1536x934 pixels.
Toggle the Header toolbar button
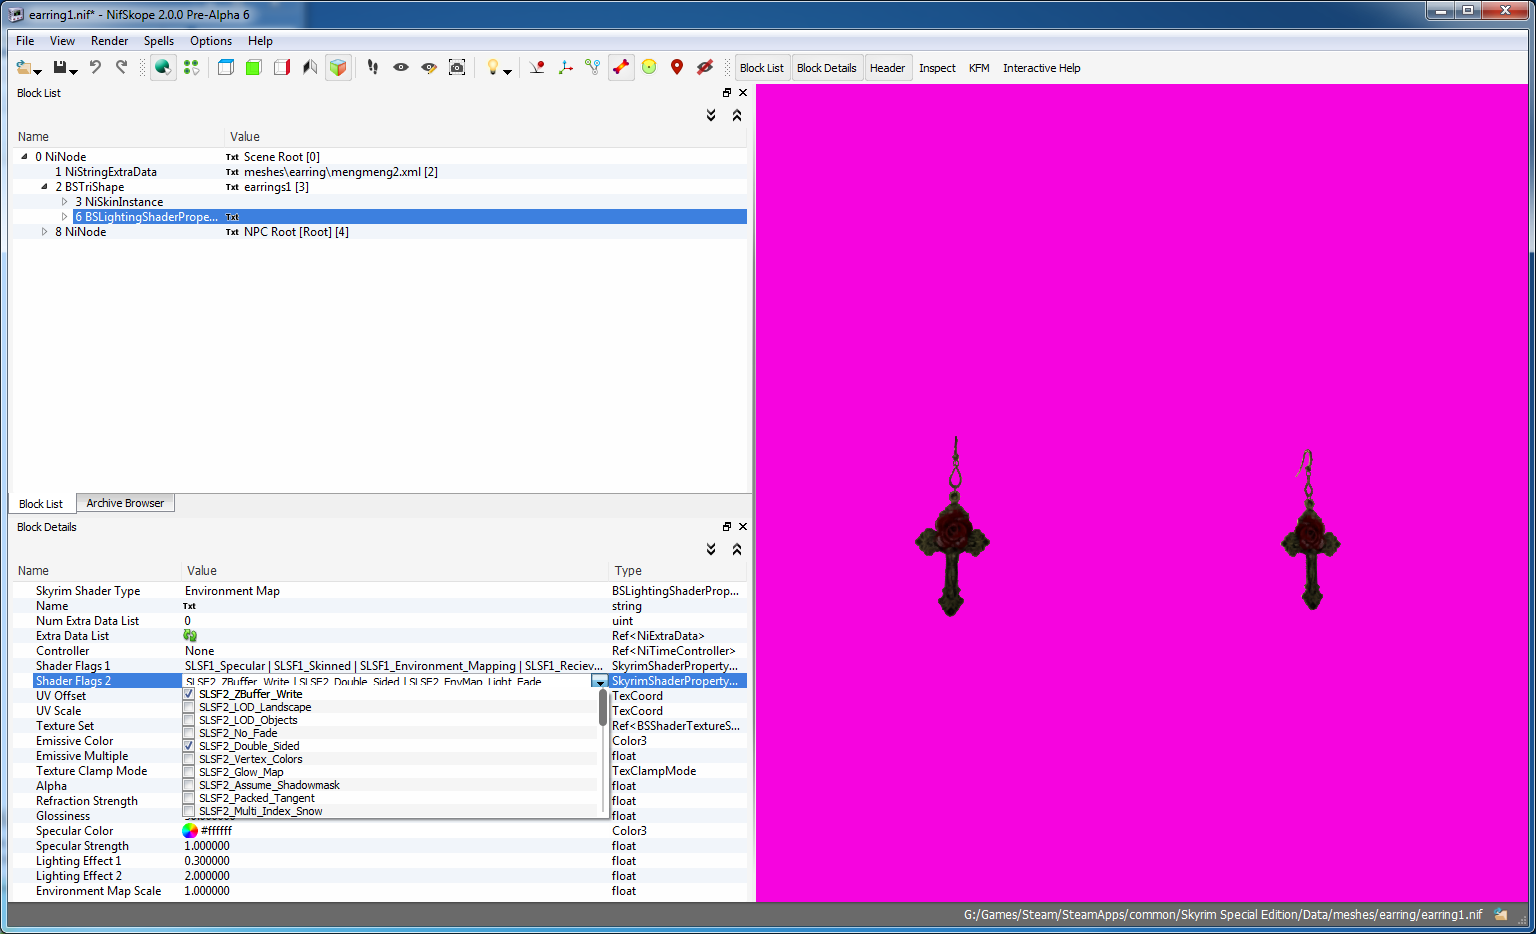(x=887, y=68)
